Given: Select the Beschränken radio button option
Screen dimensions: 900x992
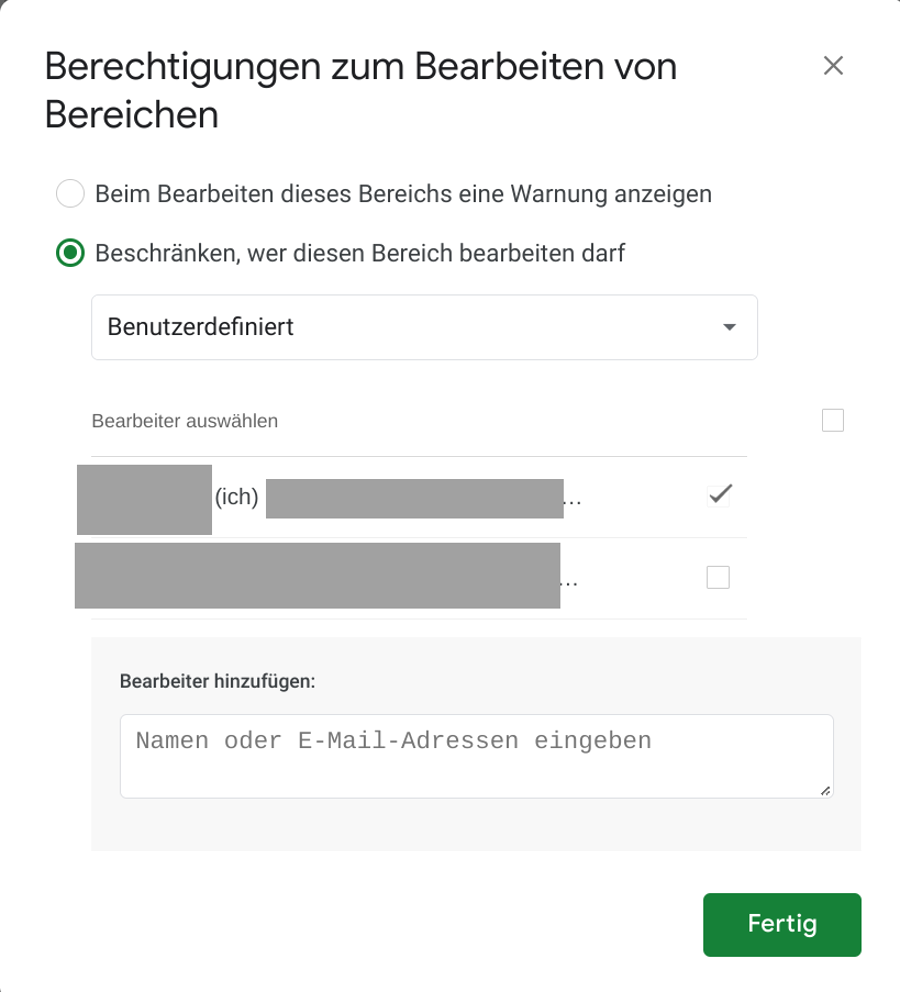Looking at the screenshot, I should (x=68, y=253).
